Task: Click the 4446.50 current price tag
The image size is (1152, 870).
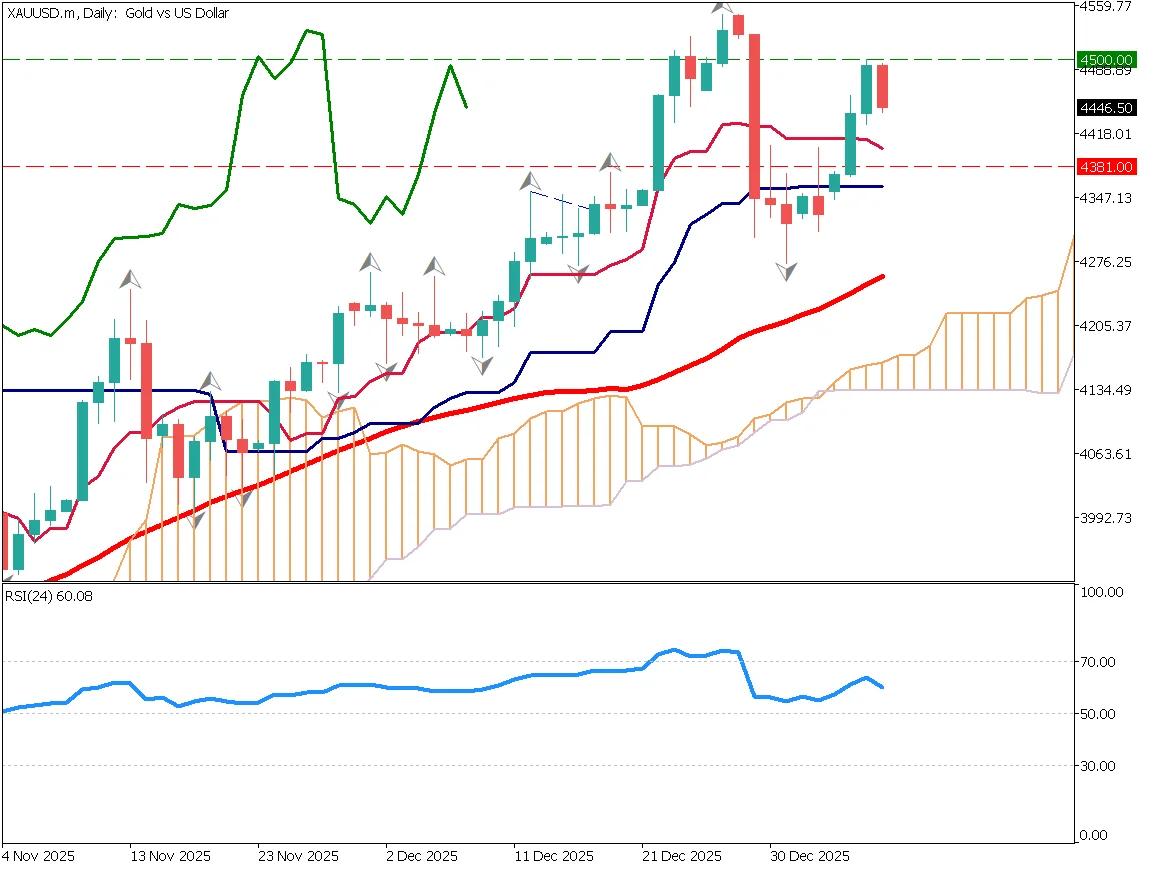Action: pyautogui.click(x=1106, y=108)
